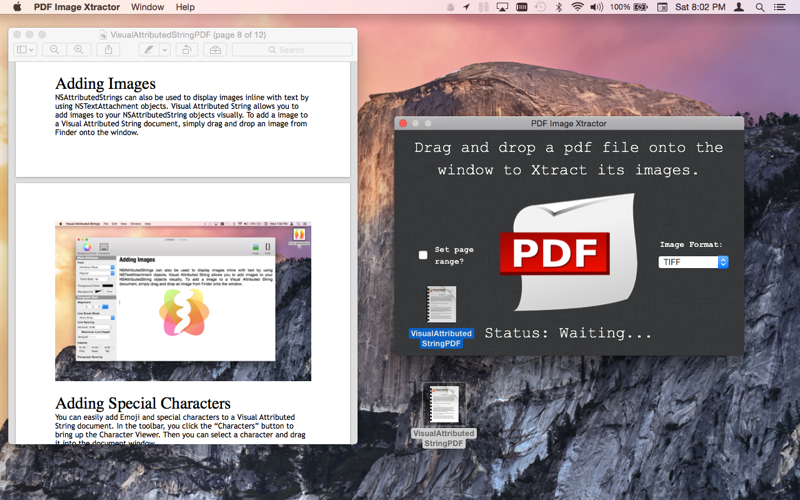
Task: Zoom in on Preview document
Action: [79, 49]
